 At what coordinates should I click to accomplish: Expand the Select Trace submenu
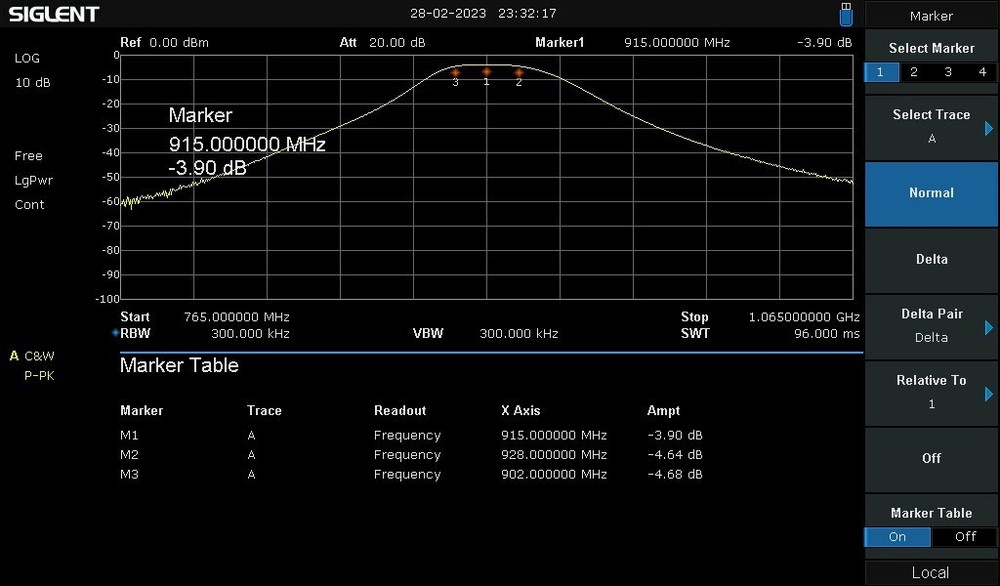pyautogui.click(x=931, y=126)
